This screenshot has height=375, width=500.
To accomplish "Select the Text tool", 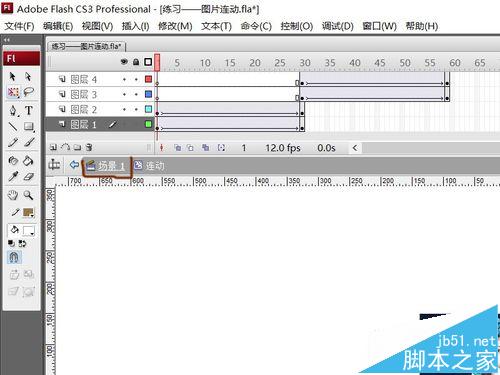I will [29, 110].
